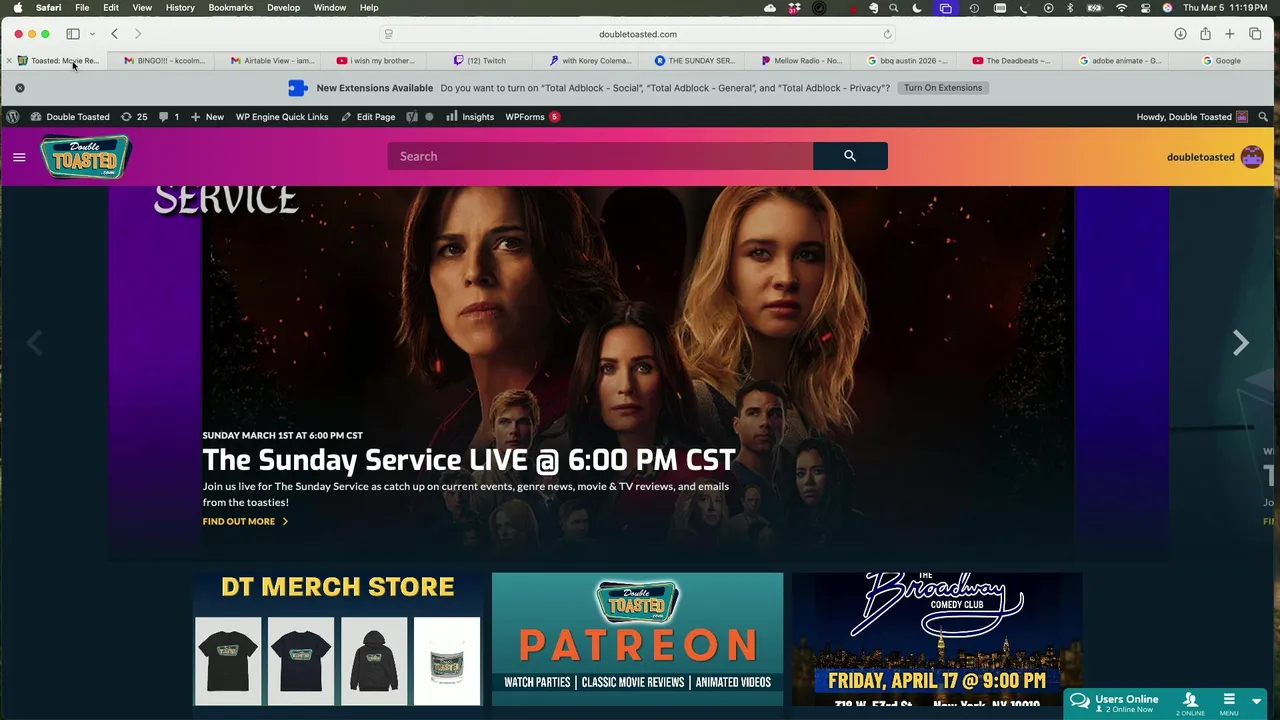
Task: Click the date and time Thu Mar 5
Action: [x=1226, y=8]
